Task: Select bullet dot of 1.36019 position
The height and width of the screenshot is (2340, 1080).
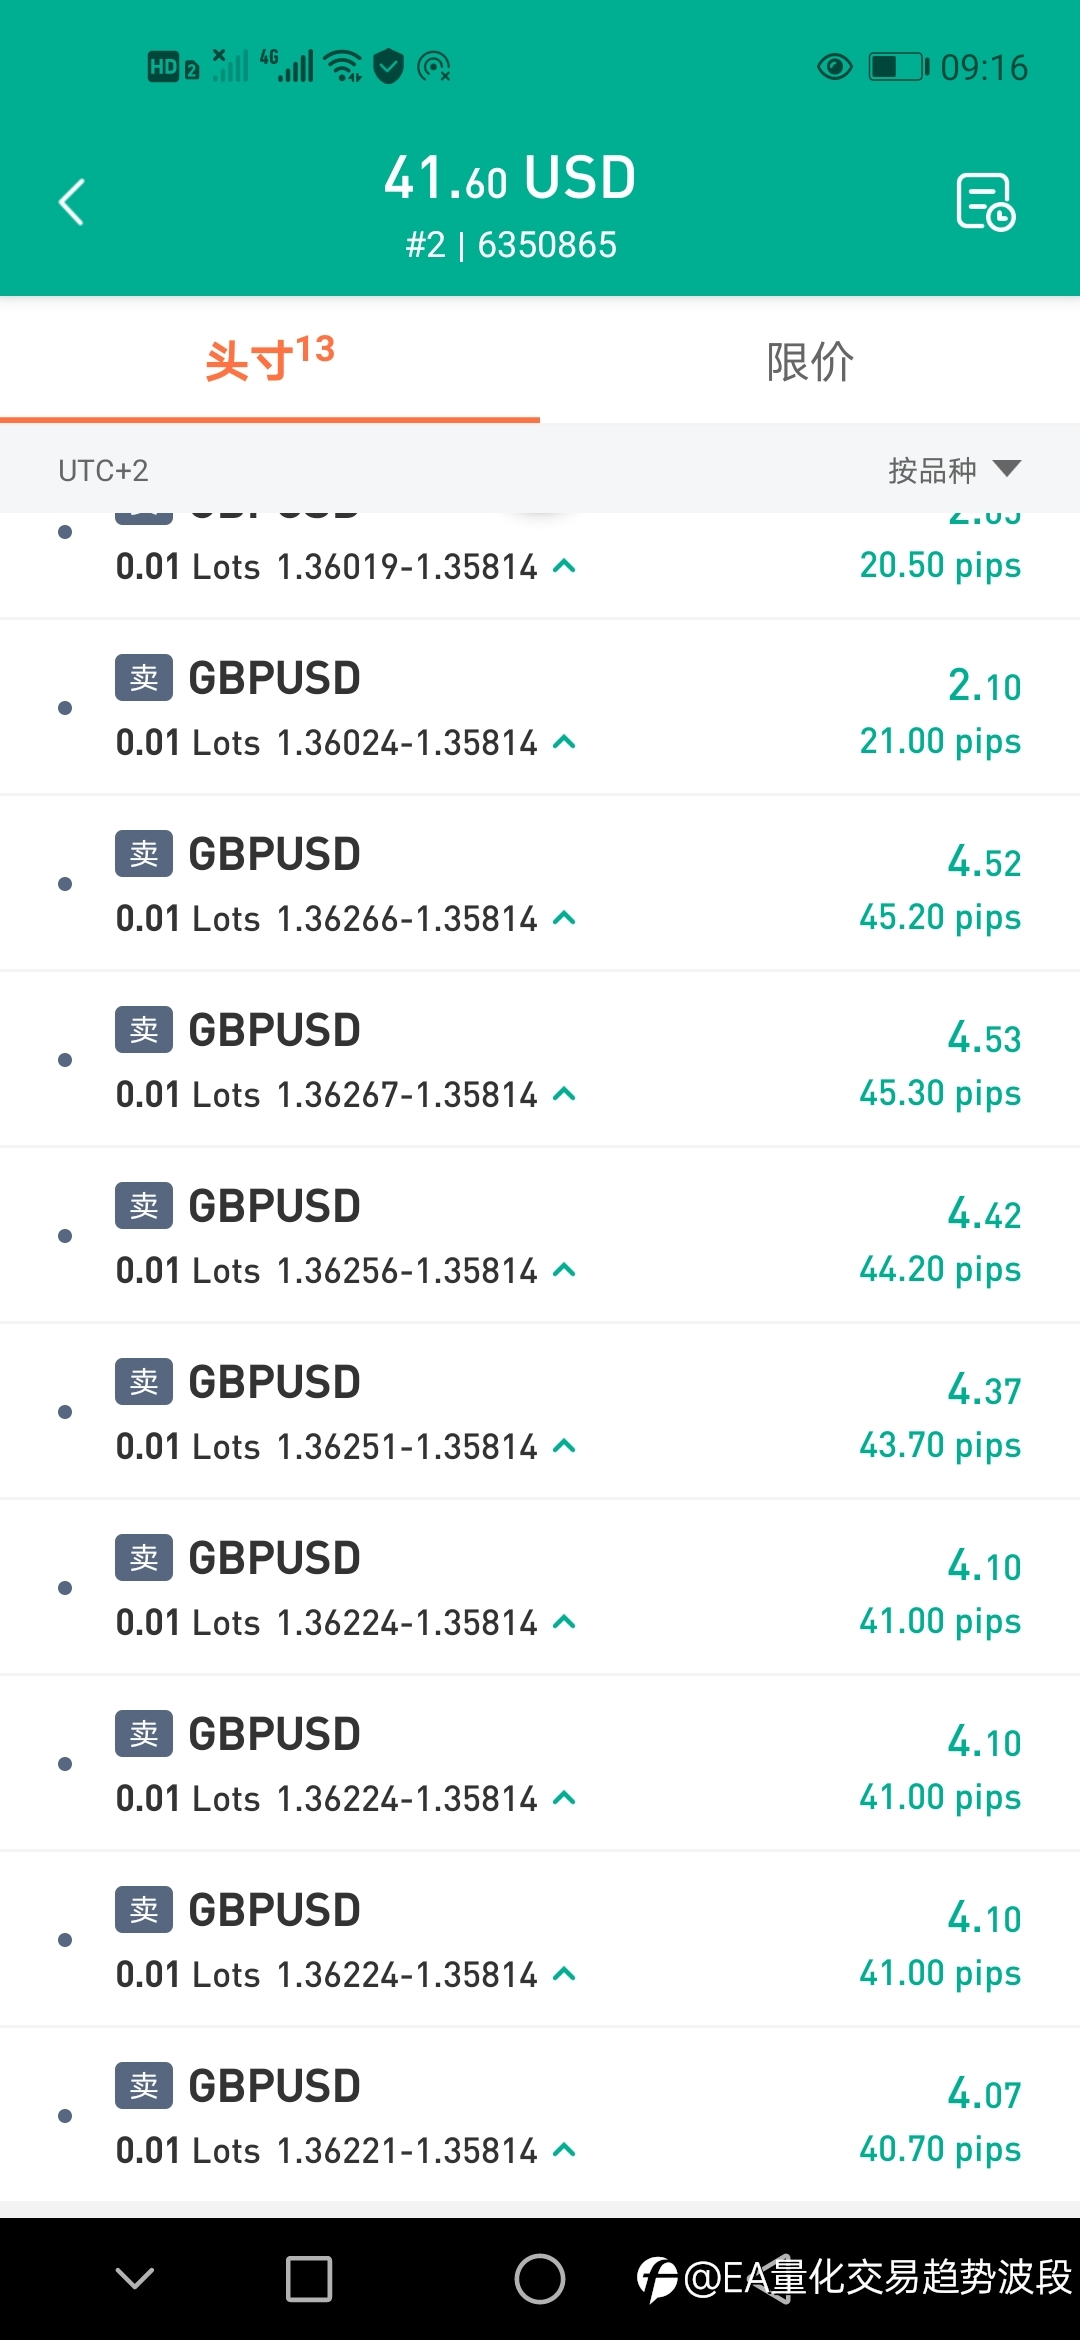Action: pos(65,532)
